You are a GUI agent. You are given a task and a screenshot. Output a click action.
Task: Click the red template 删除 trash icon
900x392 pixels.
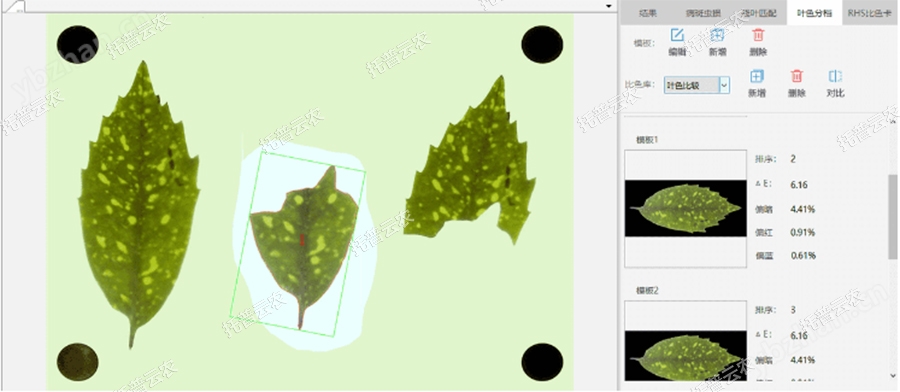[x=758, y=36]
